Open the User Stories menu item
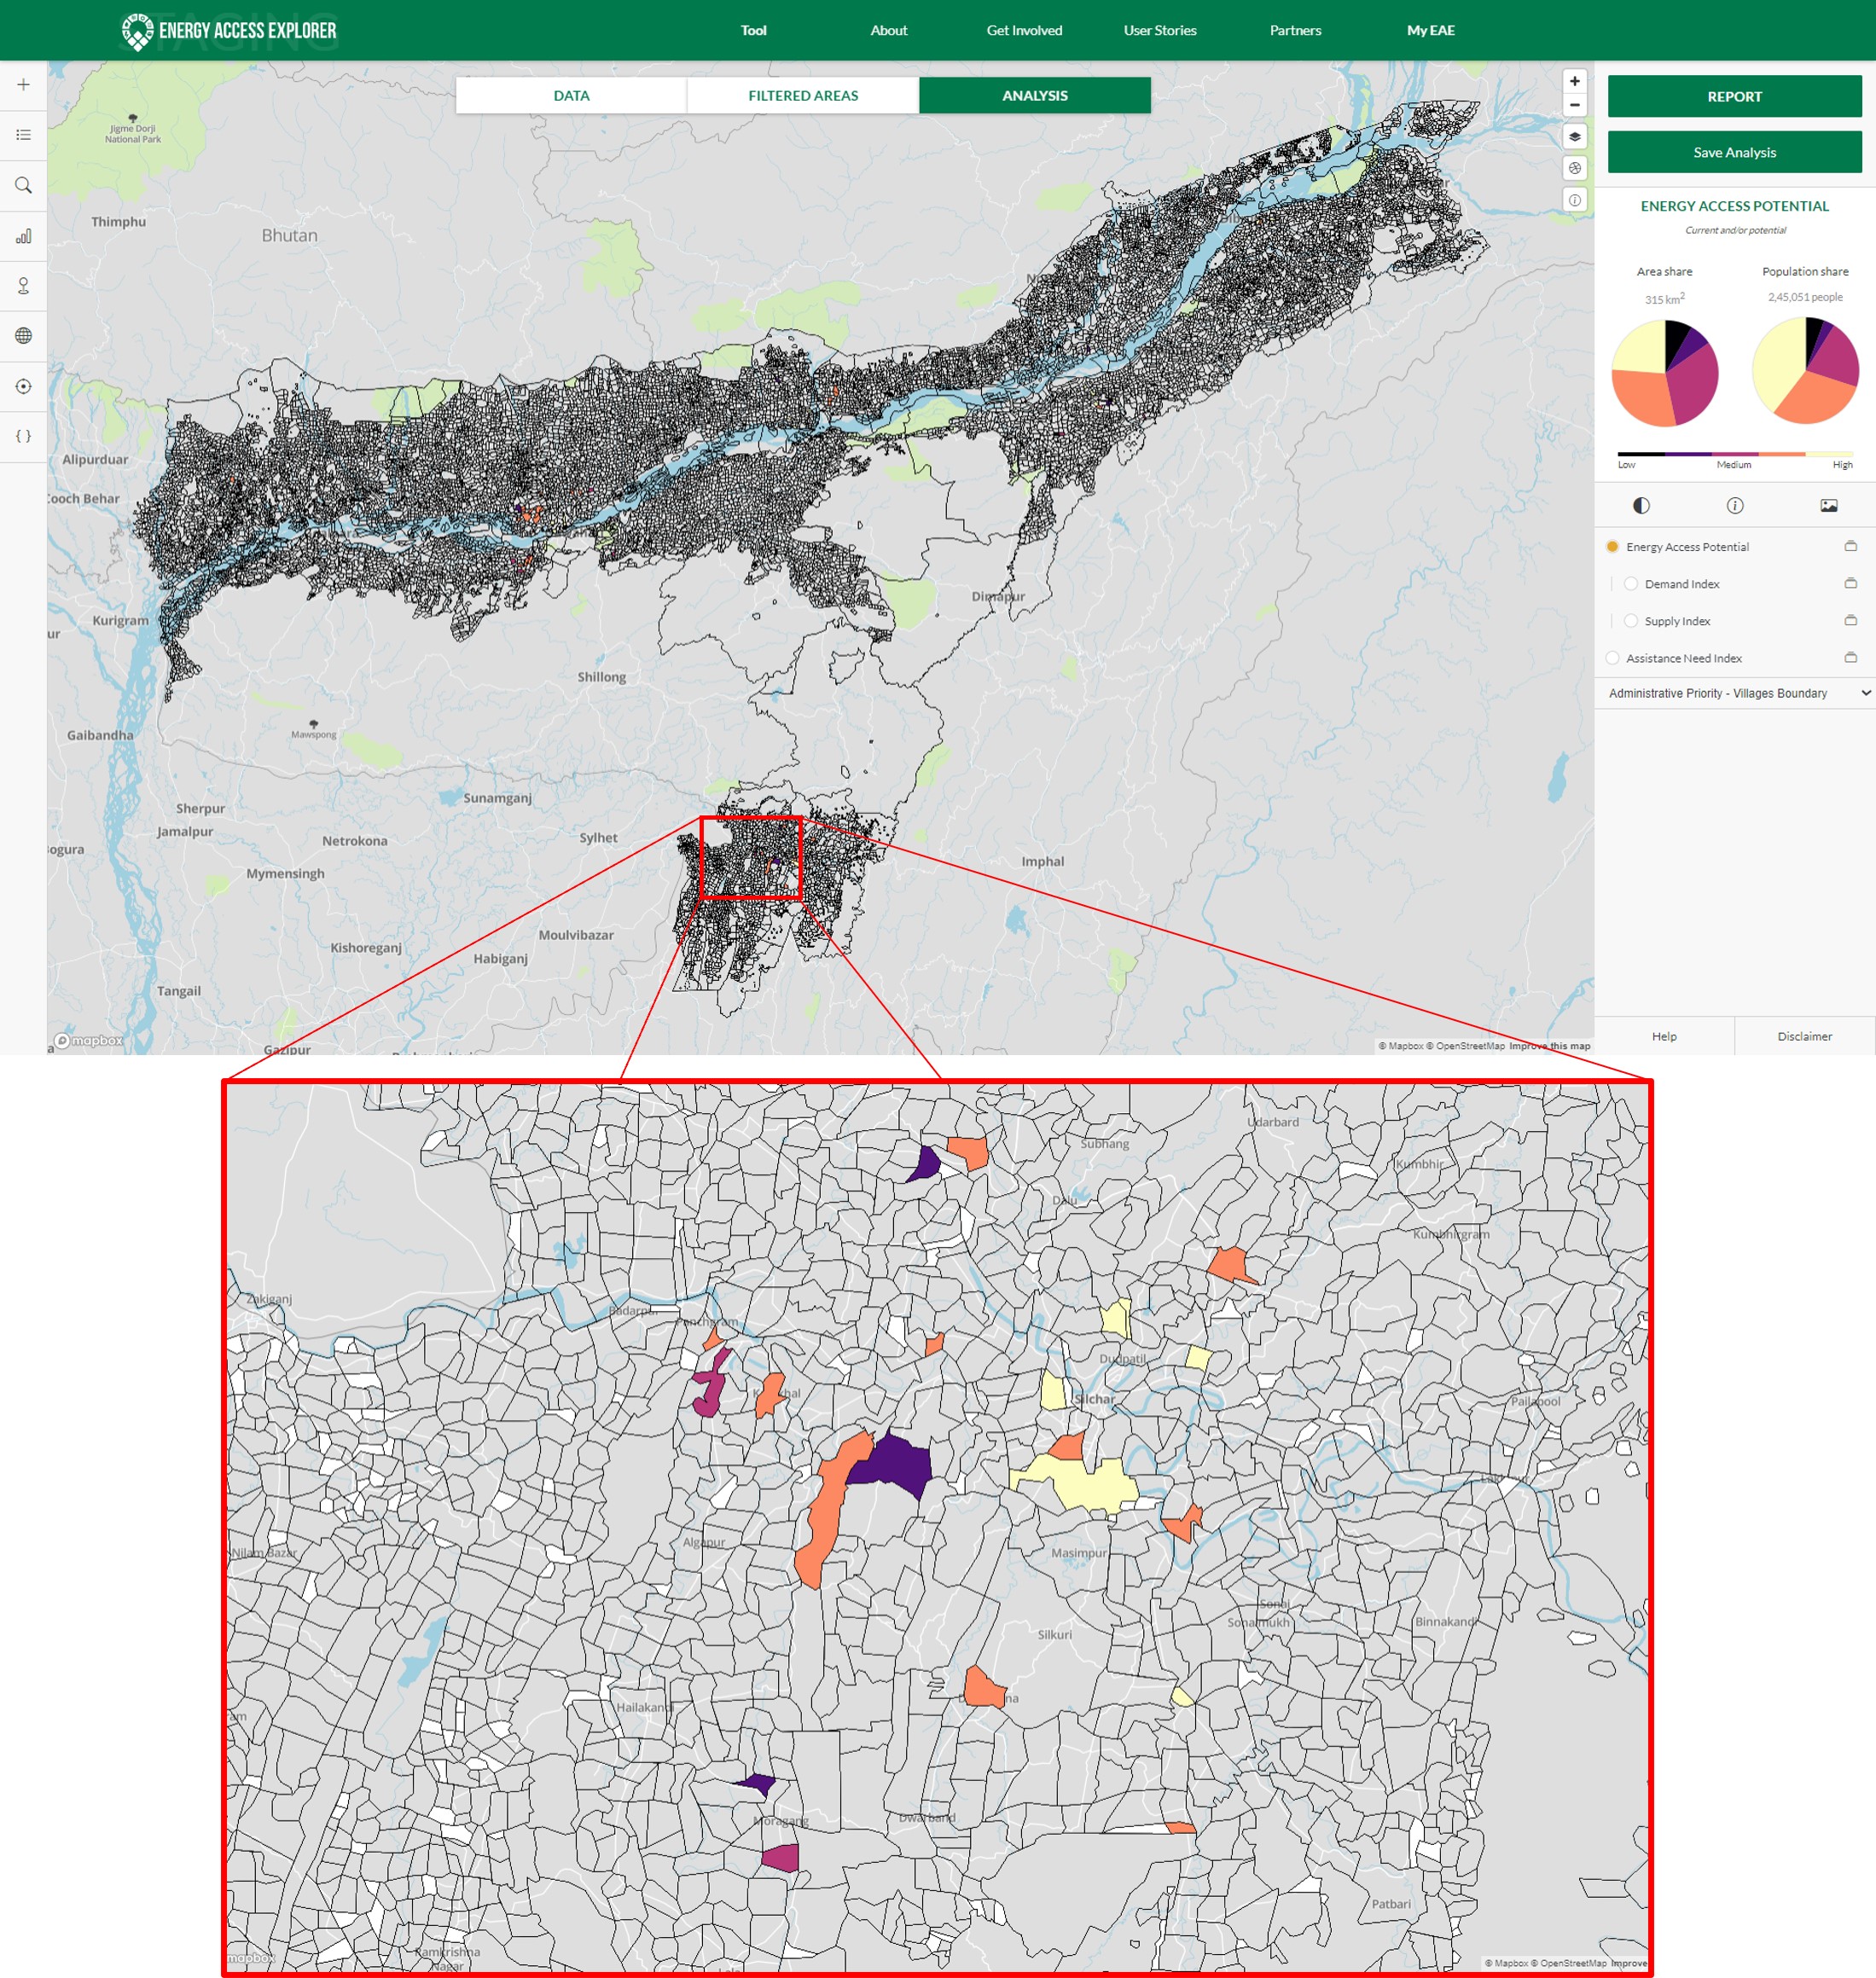Image resolution: width=1876 pixels, height=1978 pixels. 1159,30
